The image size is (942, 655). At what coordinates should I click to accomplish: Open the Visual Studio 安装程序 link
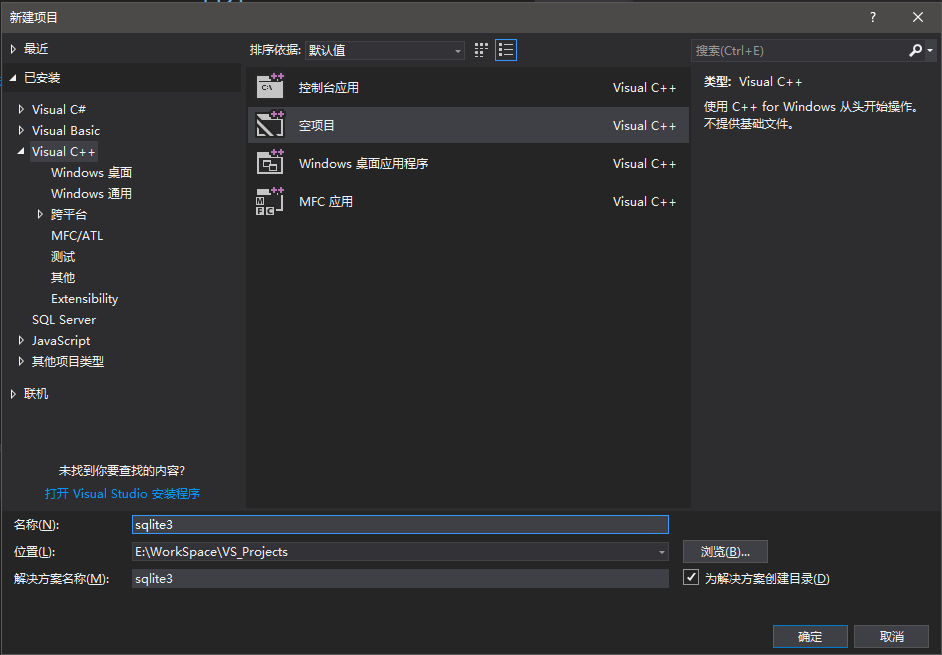click(x=122, y=494)
